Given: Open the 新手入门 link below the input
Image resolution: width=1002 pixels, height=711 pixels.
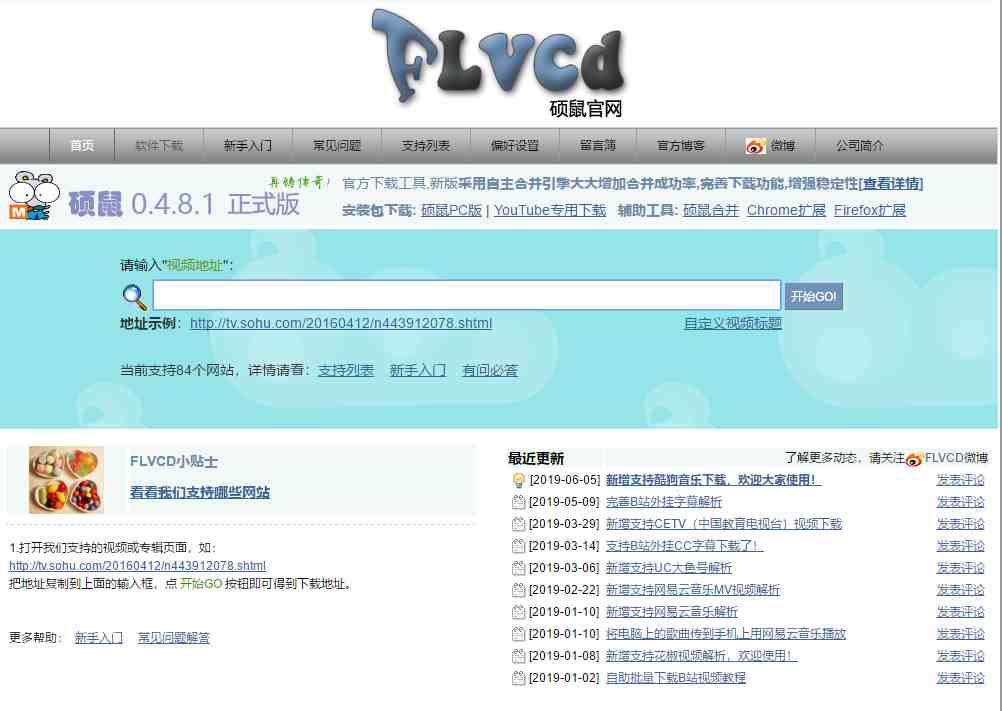Looking at the screenshot, I should pyautogui.click(x=418, y=371).
